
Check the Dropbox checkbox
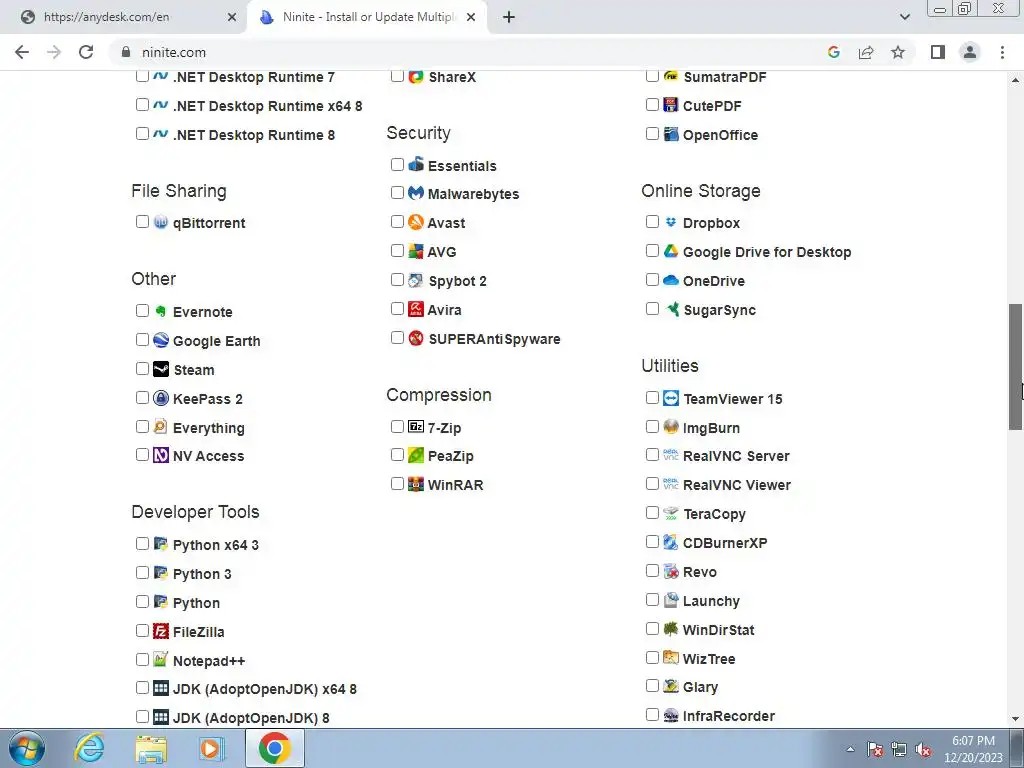point(652,221)
